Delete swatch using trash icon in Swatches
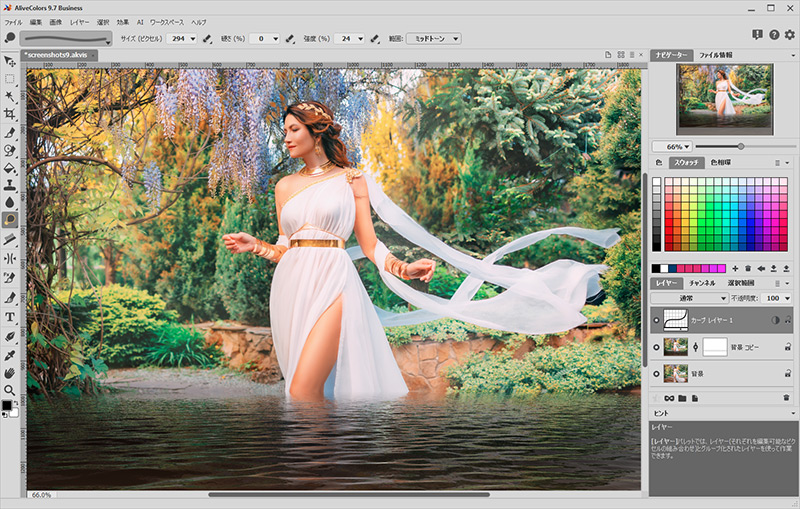This screenshot has height=509, width=800. pos(748,268)
